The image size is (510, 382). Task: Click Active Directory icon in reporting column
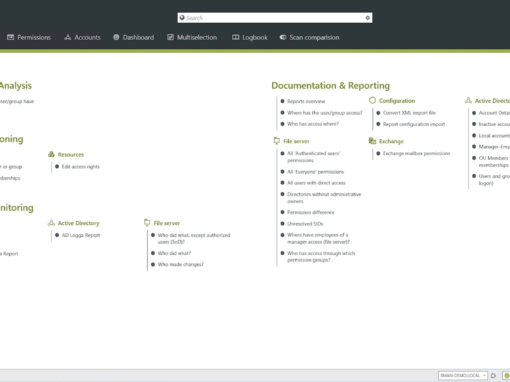click(468, 100)
